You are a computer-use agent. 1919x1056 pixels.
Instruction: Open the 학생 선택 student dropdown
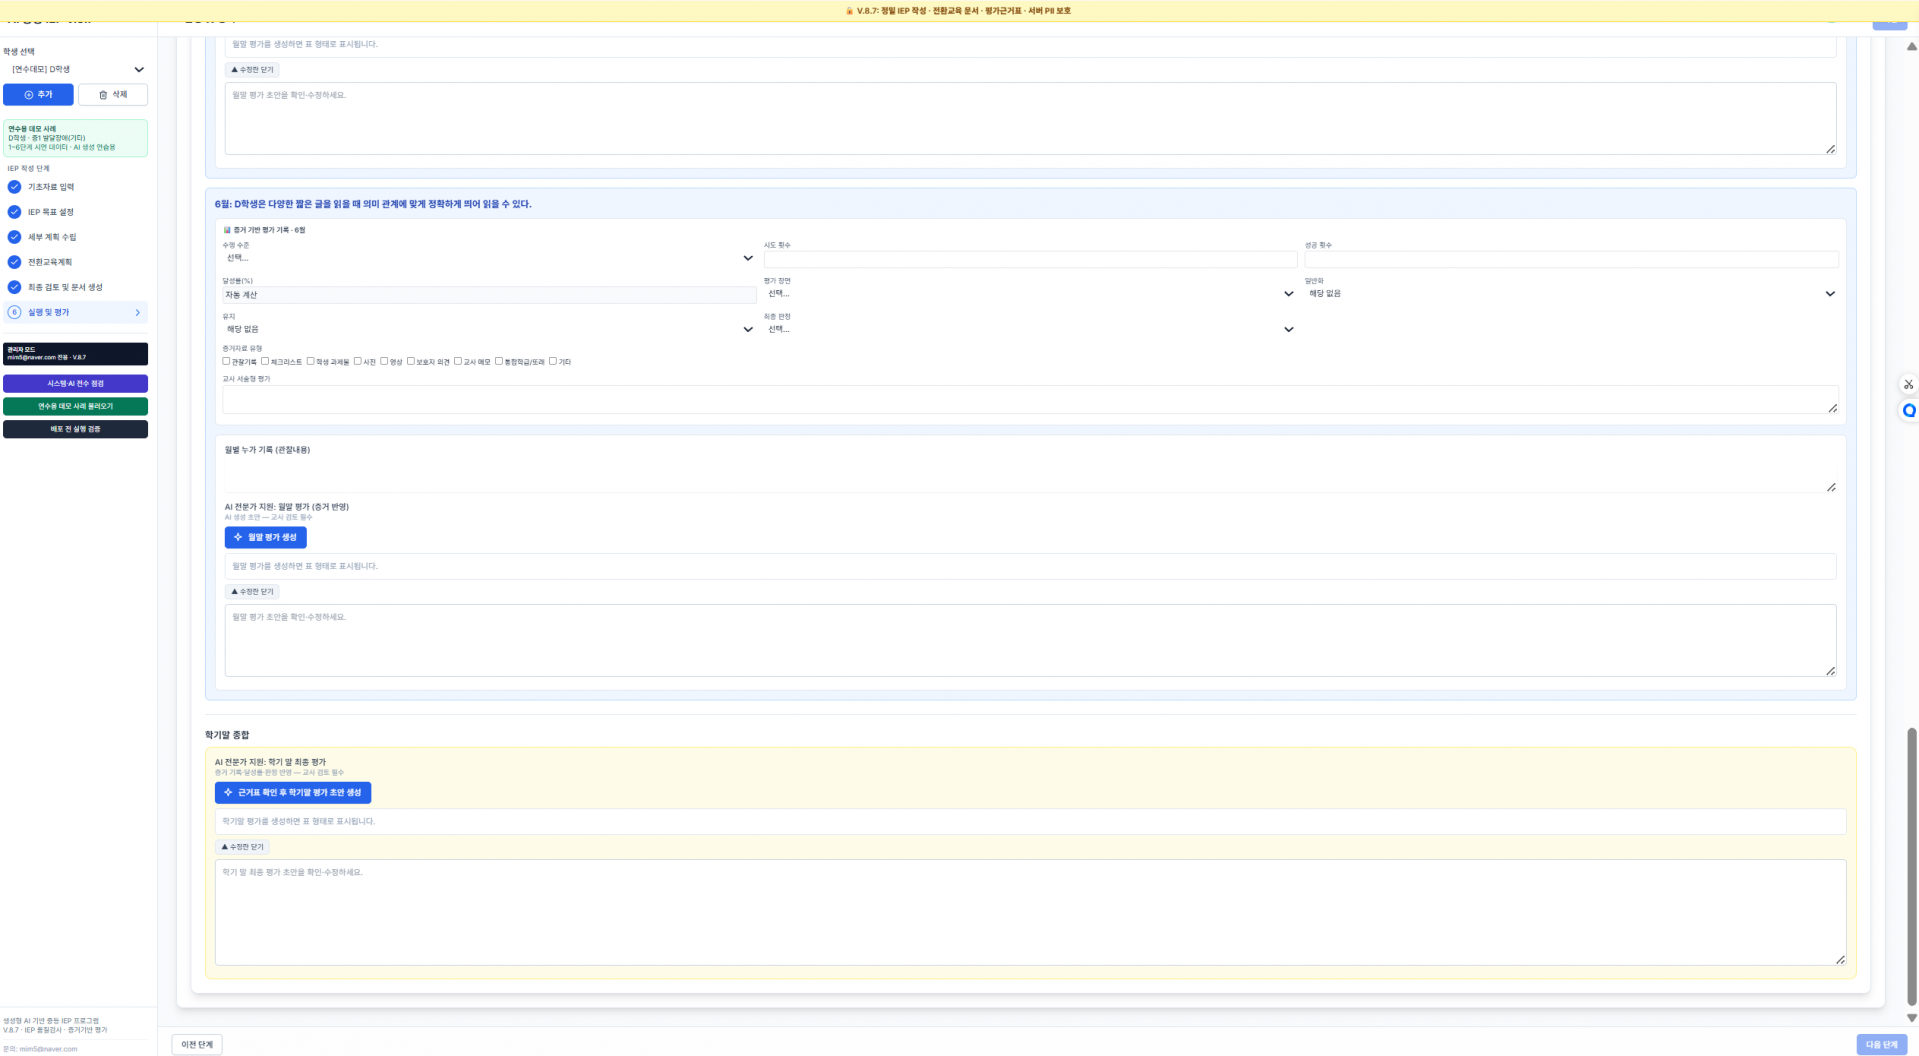point(76,69)
